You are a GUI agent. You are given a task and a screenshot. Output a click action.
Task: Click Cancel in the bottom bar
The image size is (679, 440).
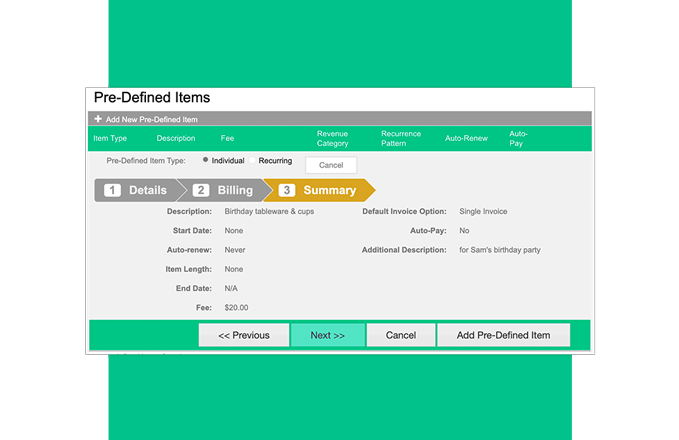pos(400,335)
